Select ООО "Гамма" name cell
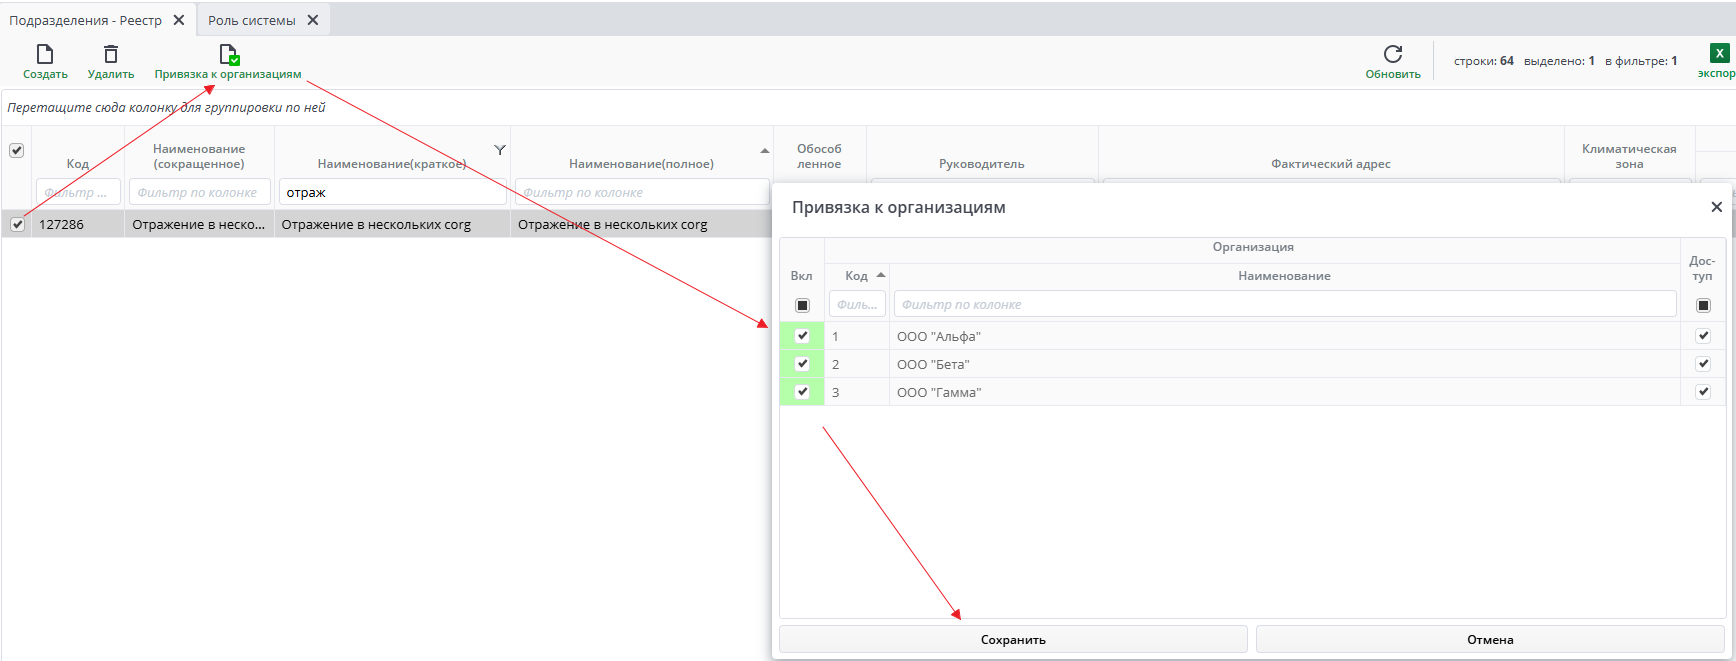 (1285, 392)
